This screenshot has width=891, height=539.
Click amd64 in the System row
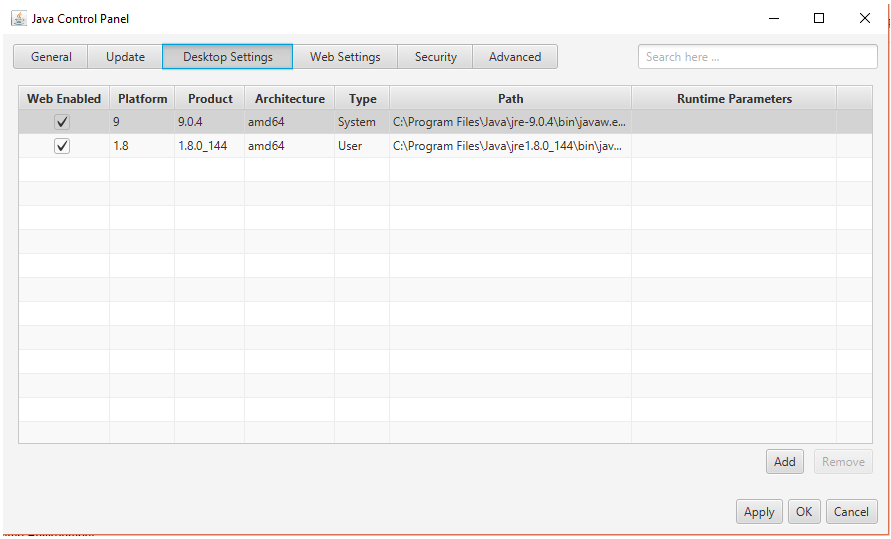tap(289, 122)
